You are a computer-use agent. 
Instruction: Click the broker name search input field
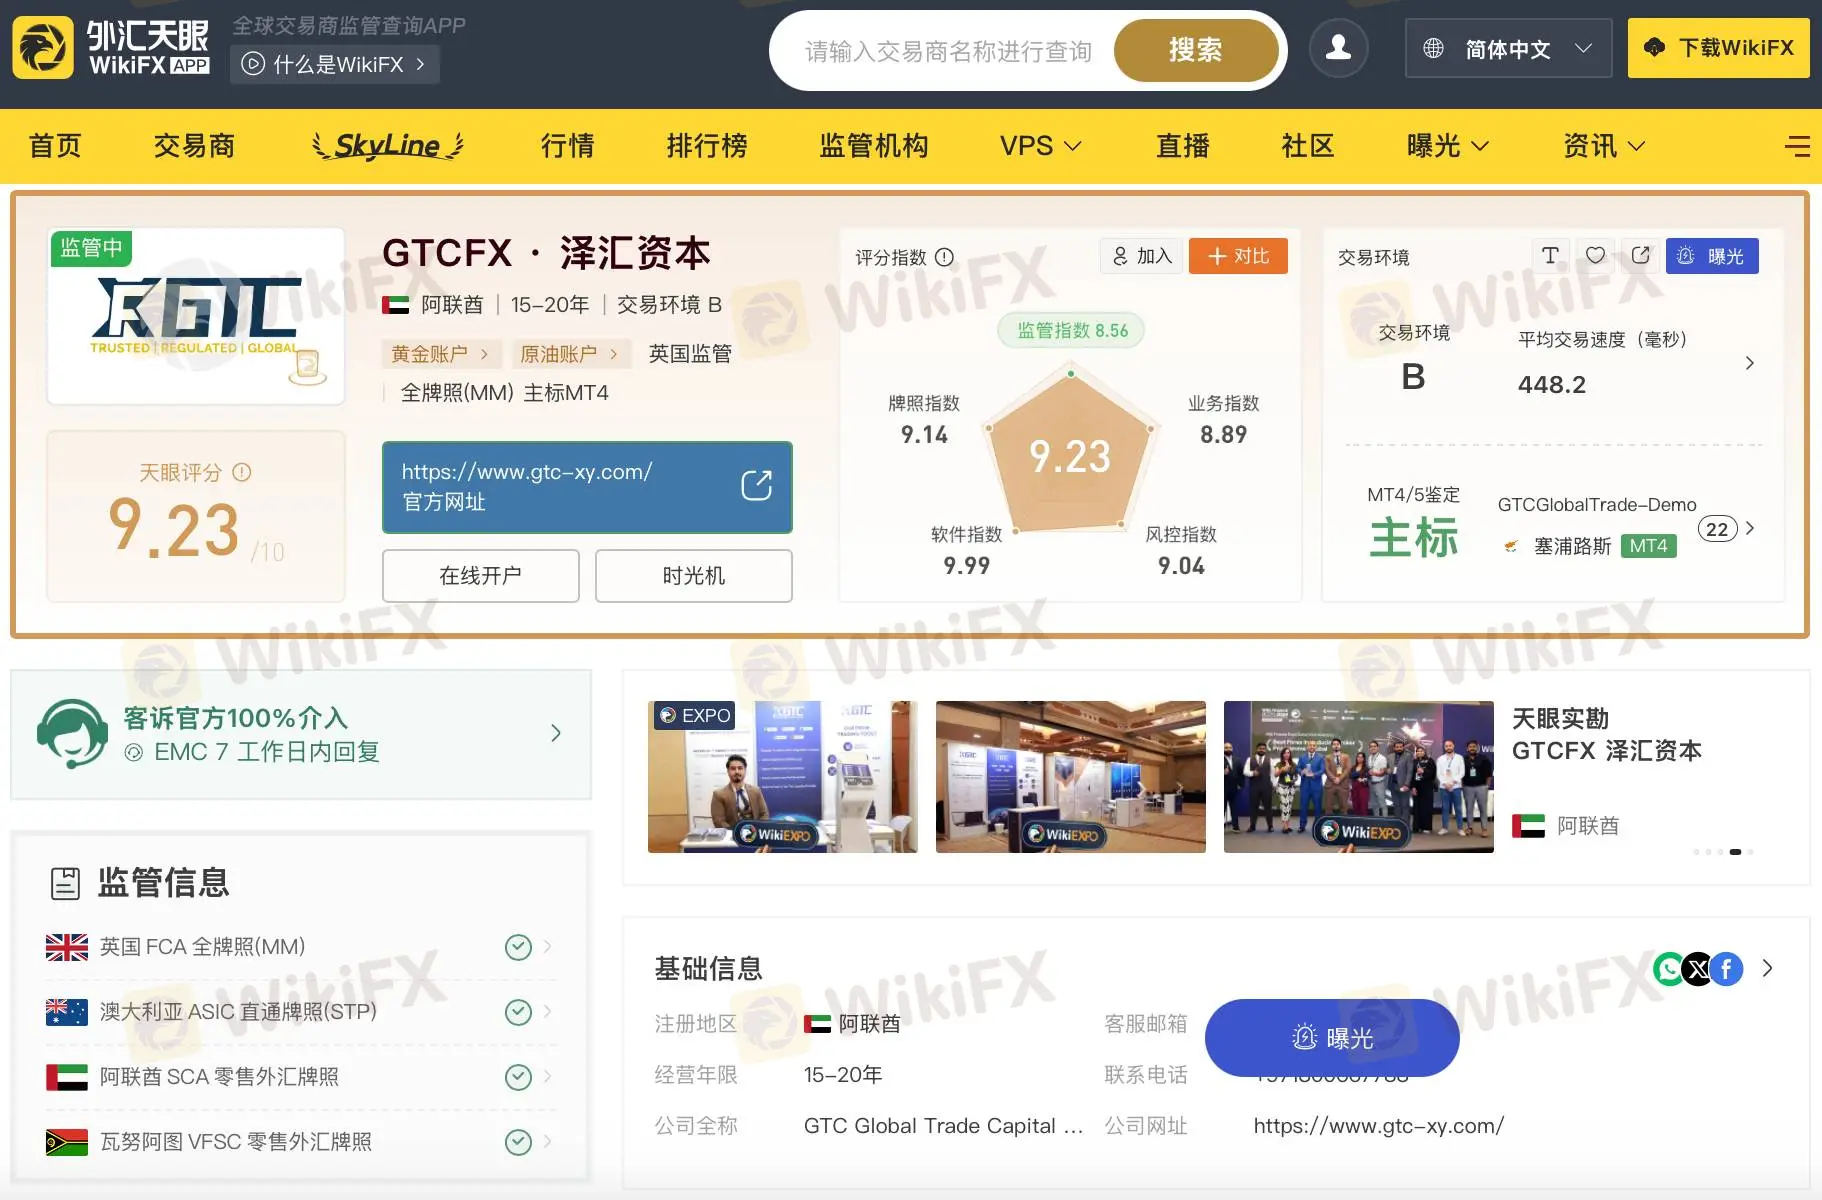(948, 51)
